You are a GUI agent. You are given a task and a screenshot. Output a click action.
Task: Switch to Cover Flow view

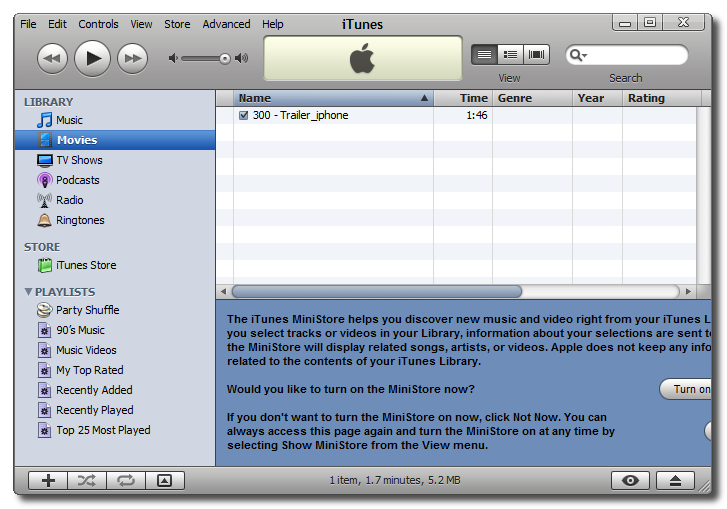pyautogui.click(x=536, y=55)
